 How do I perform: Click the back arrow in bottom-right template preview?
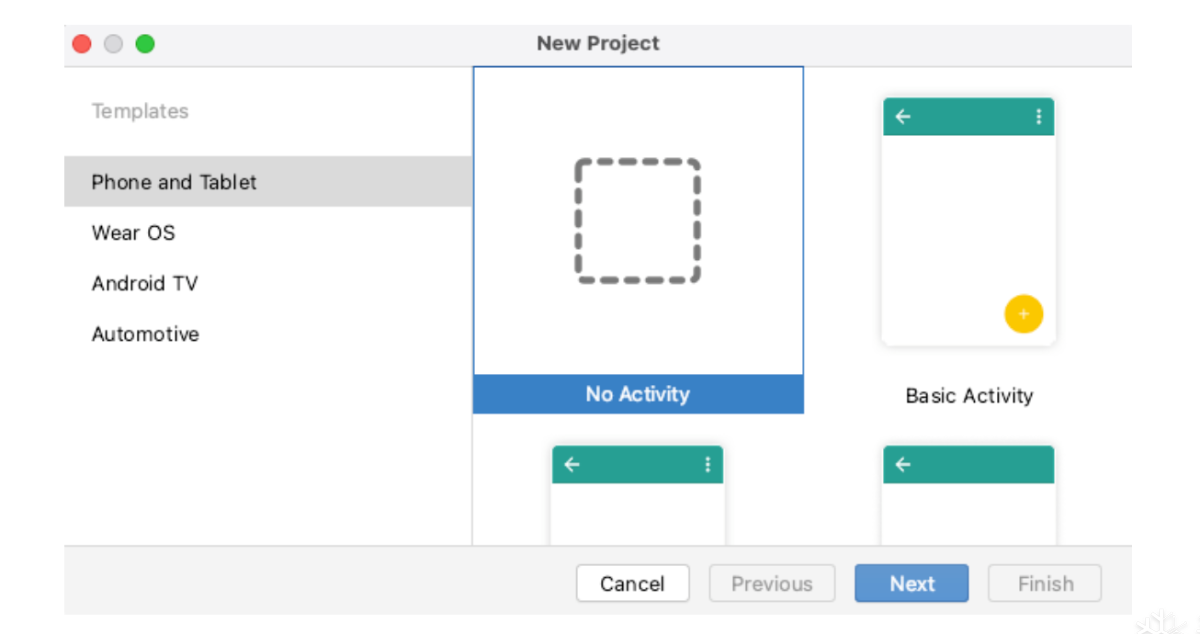(x=903, y=465)
